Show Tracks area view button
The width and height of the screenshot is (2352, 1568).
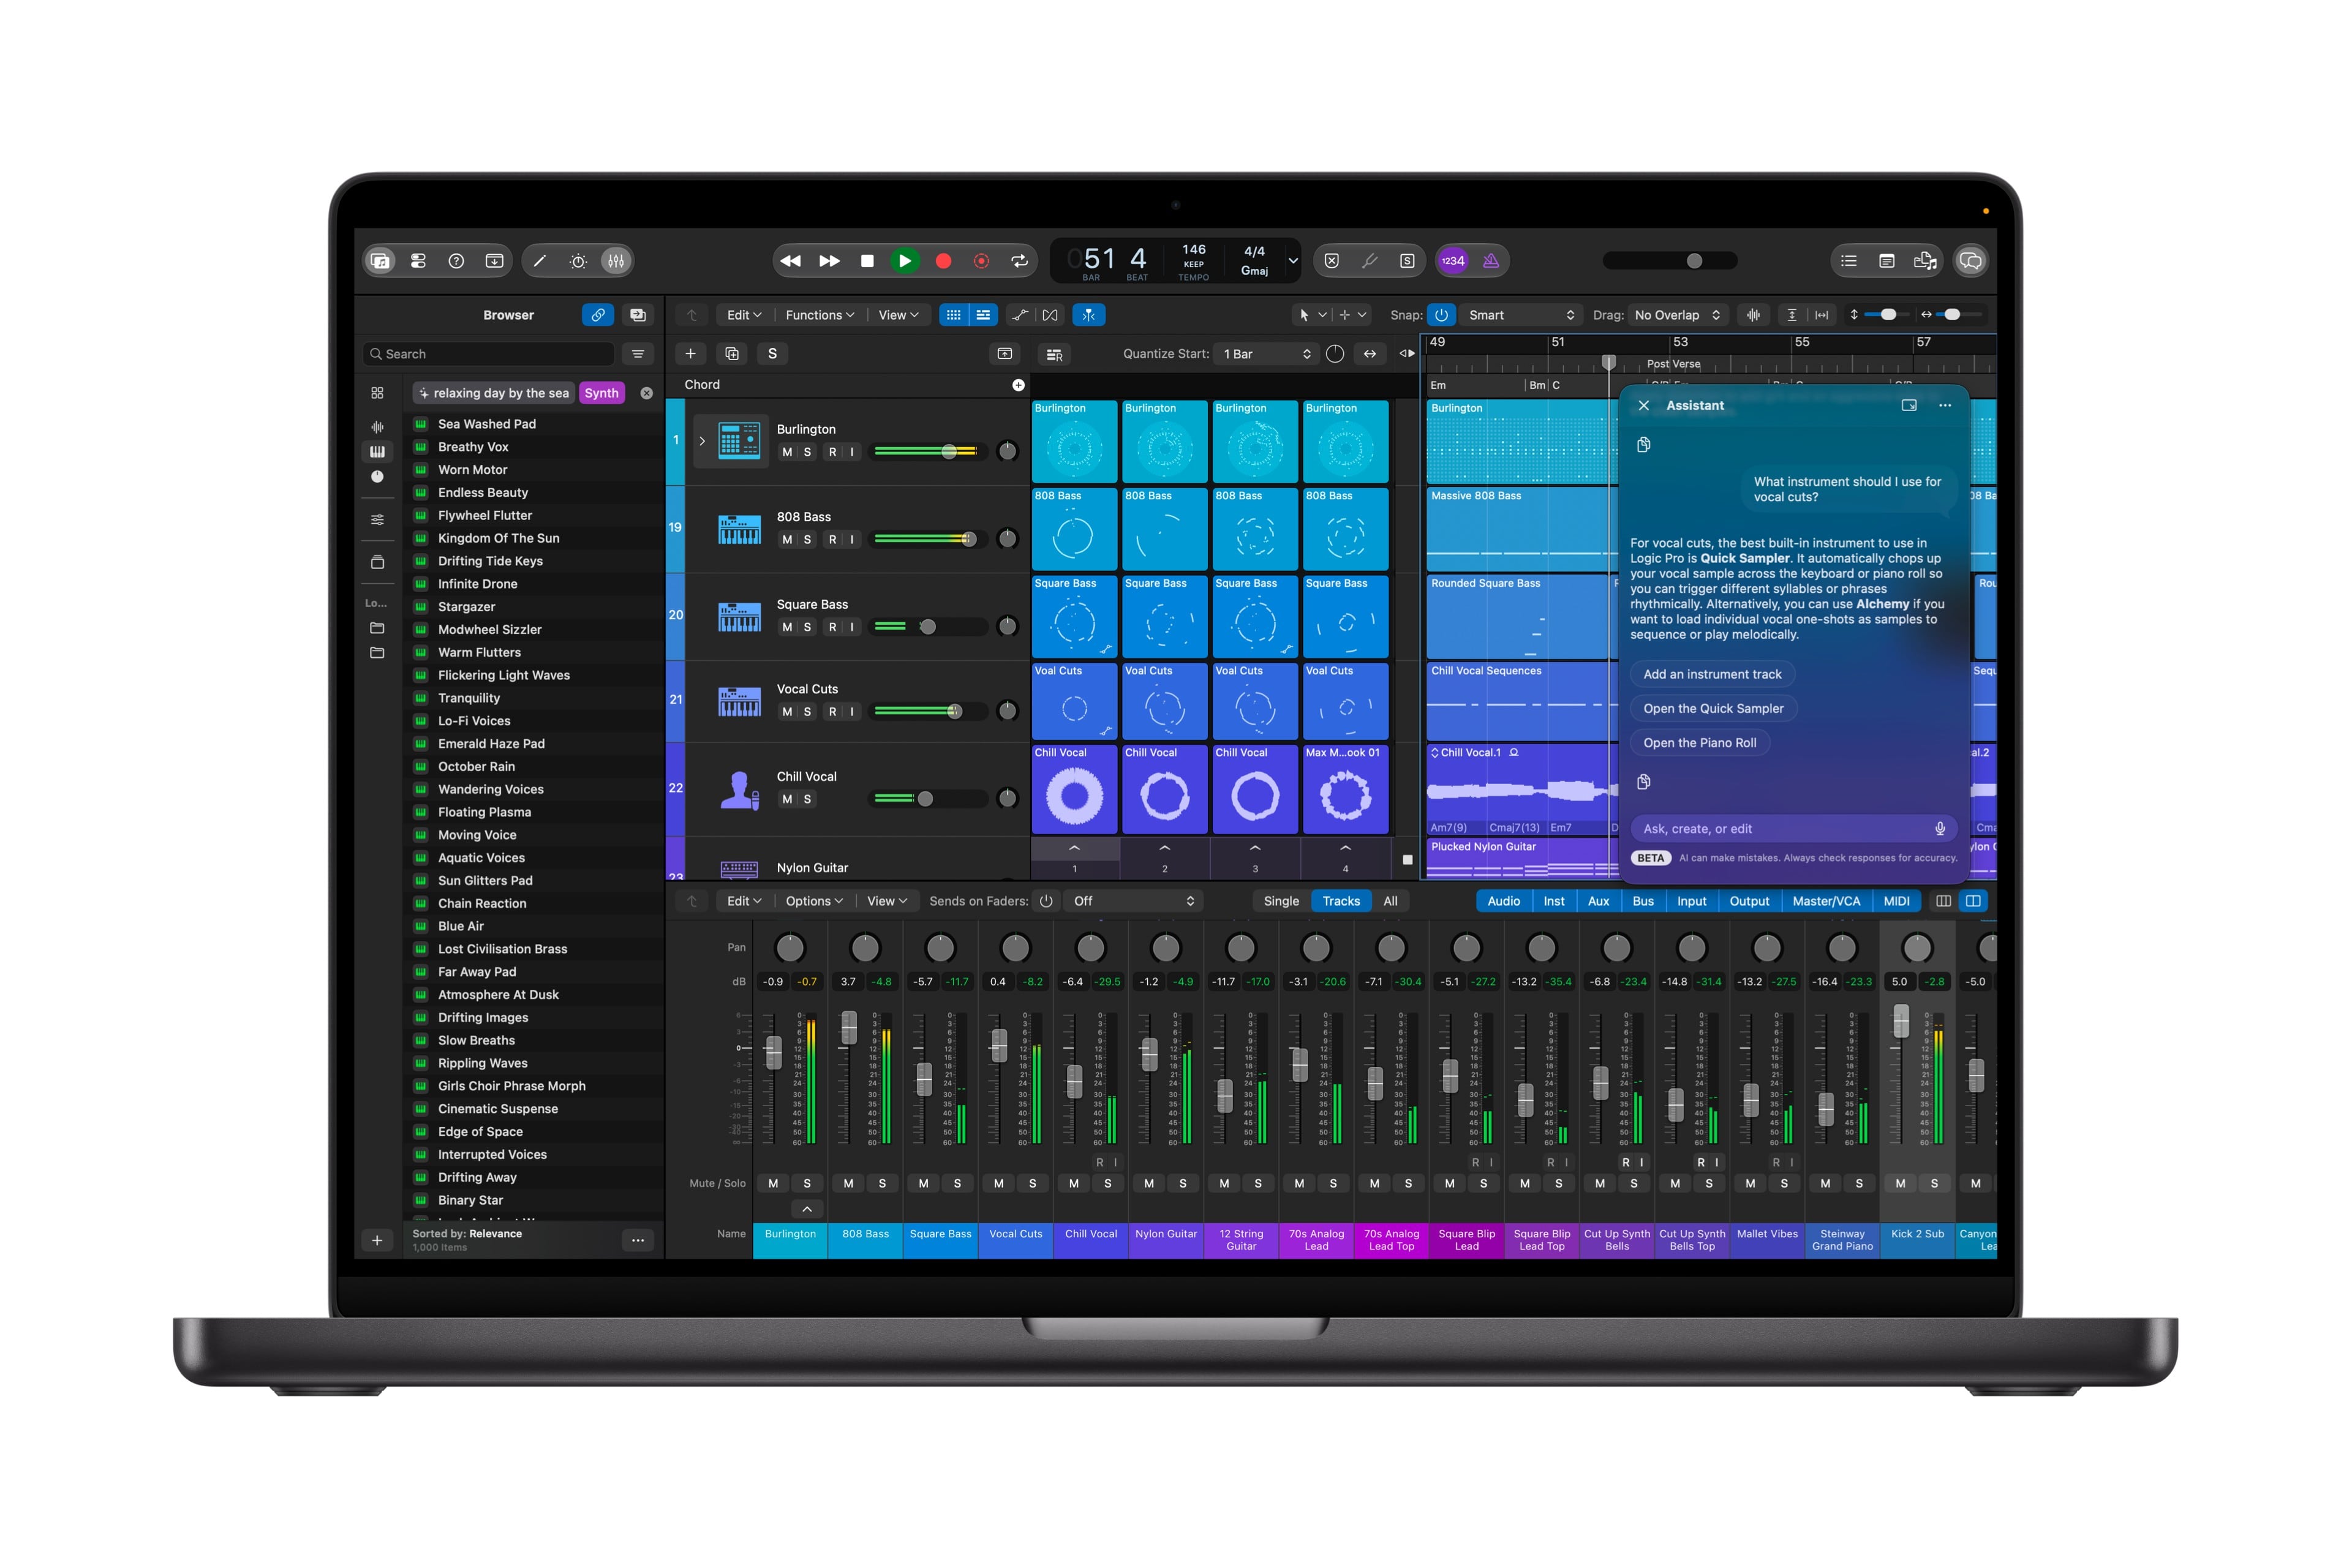pyautogui.click(x=984, y=315)
